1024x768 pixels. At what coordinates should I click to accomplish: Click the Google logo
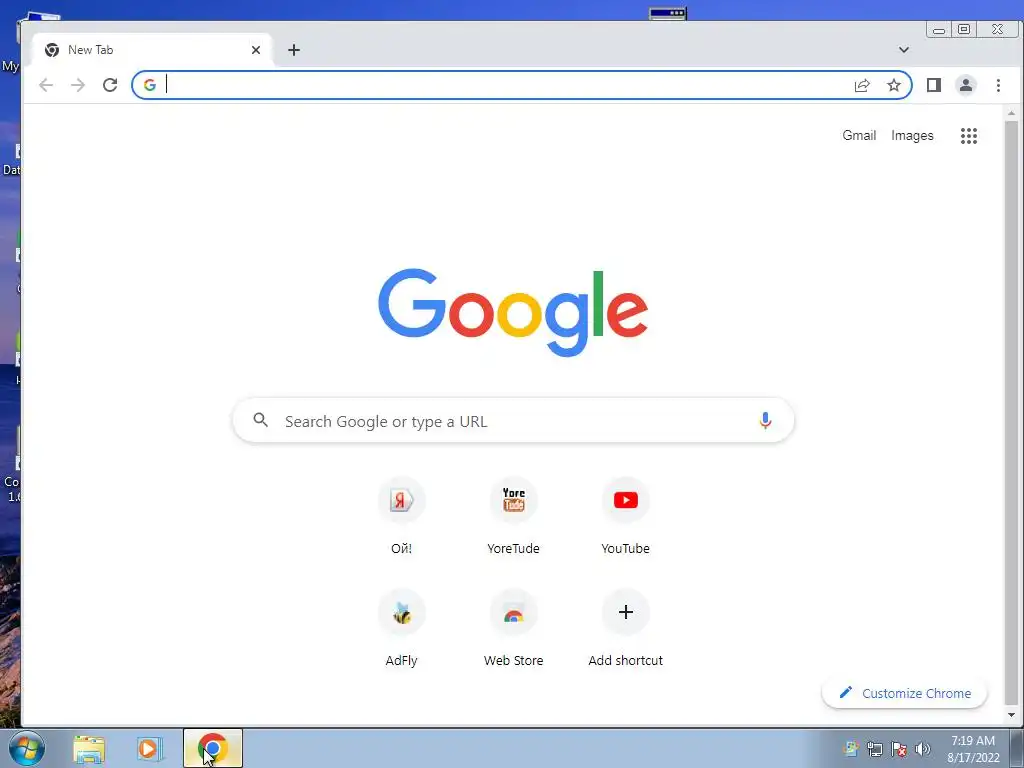513,312
